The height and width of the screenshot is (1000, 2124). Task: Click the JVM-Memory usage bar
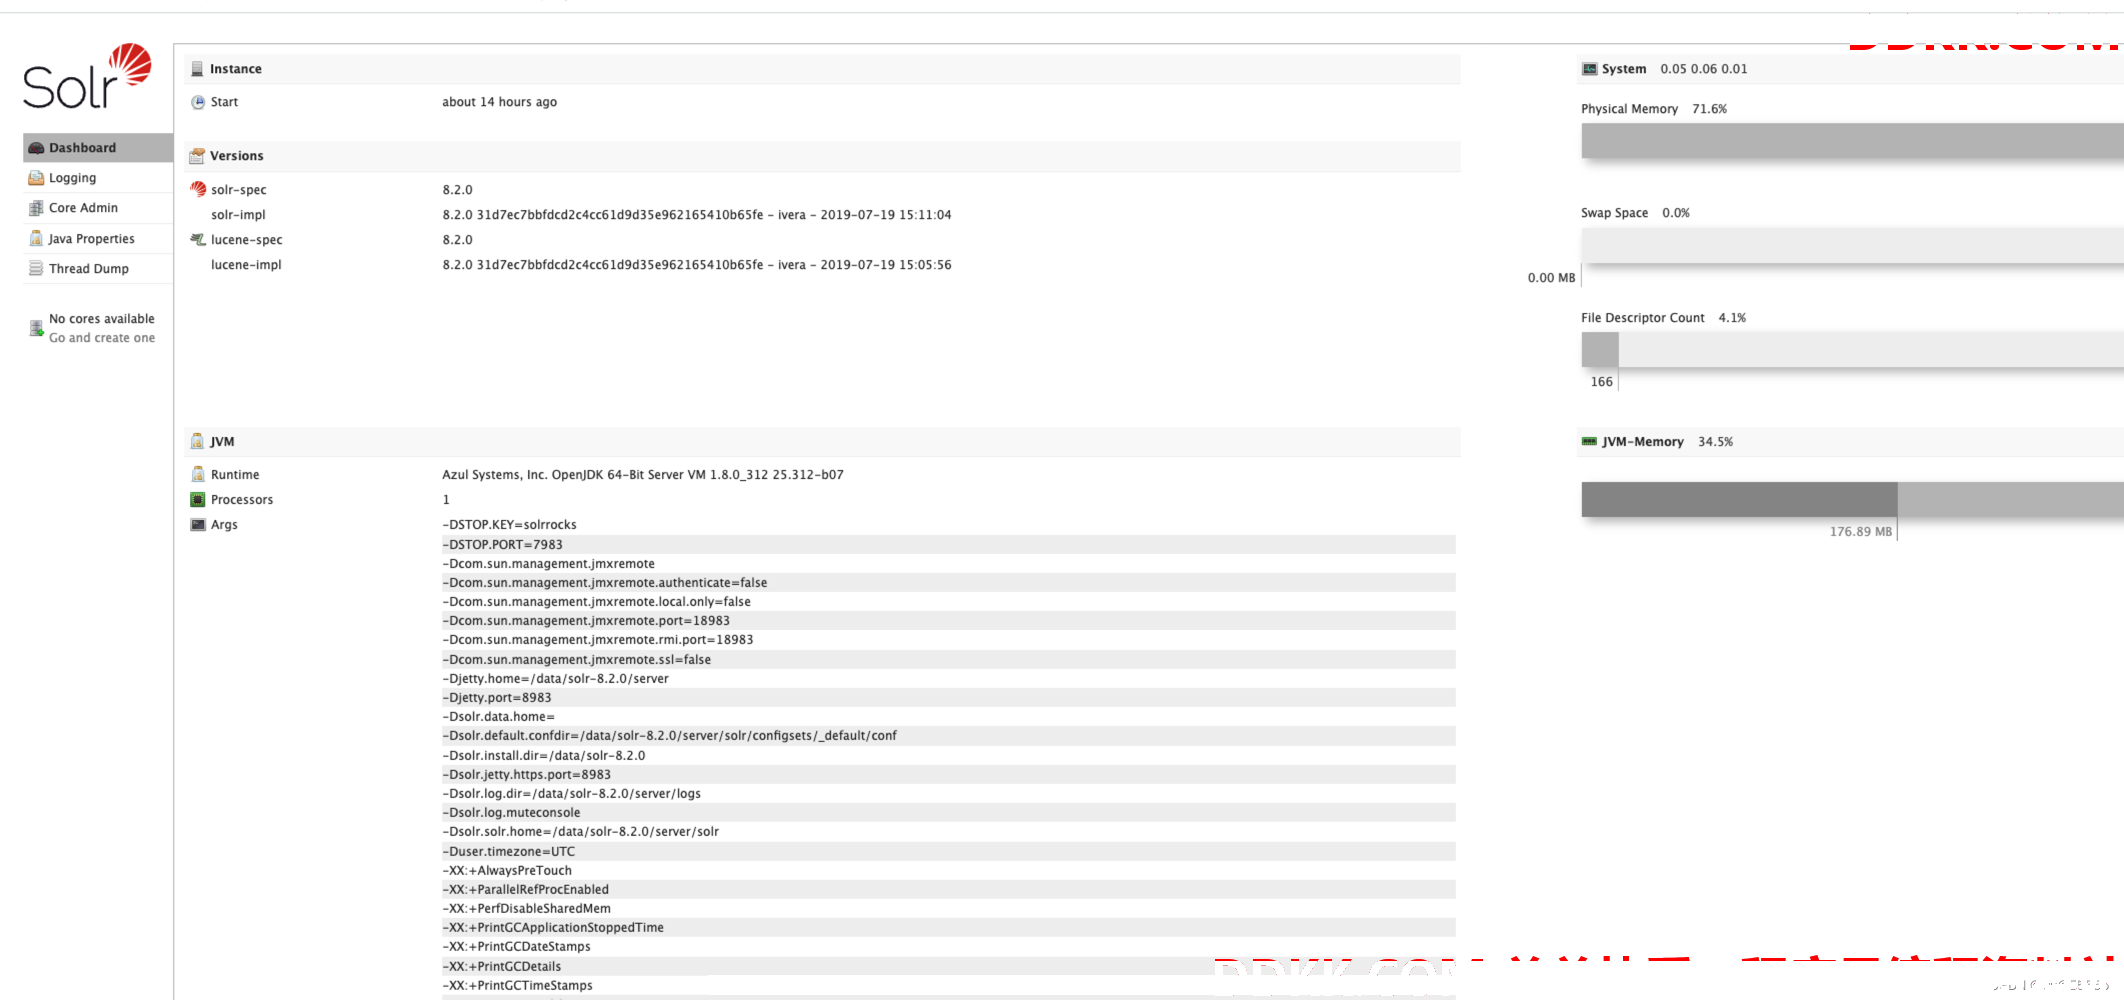1852,499
